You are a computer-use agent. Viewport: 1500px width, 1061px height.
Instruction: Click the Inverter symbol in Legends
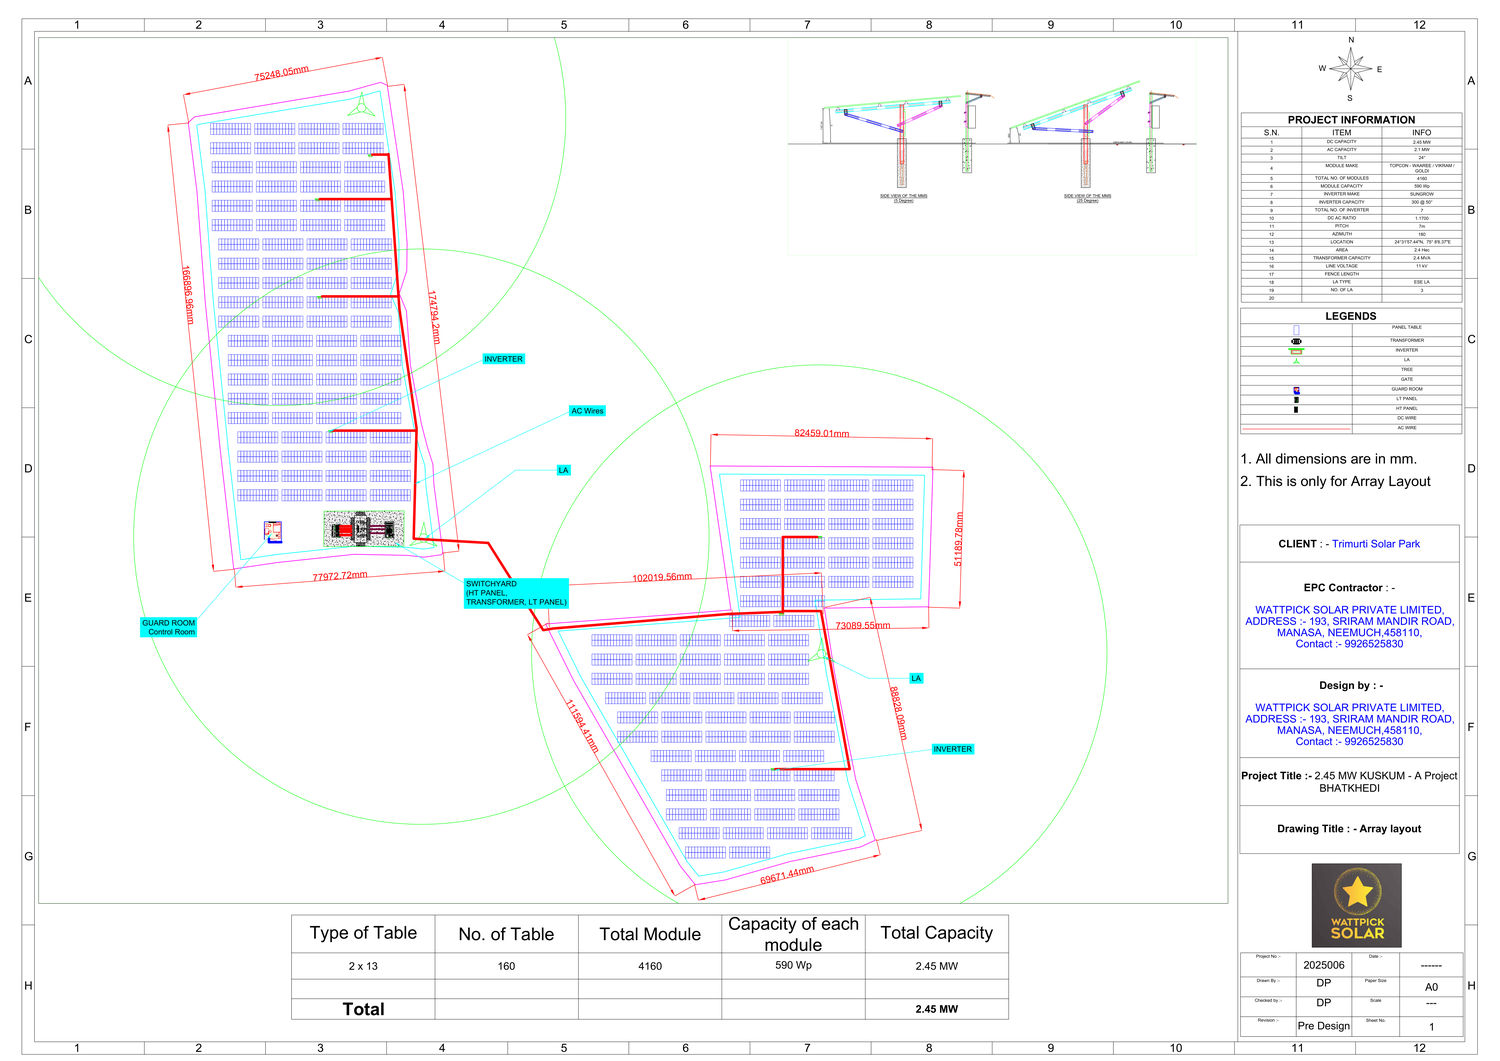1296,351
